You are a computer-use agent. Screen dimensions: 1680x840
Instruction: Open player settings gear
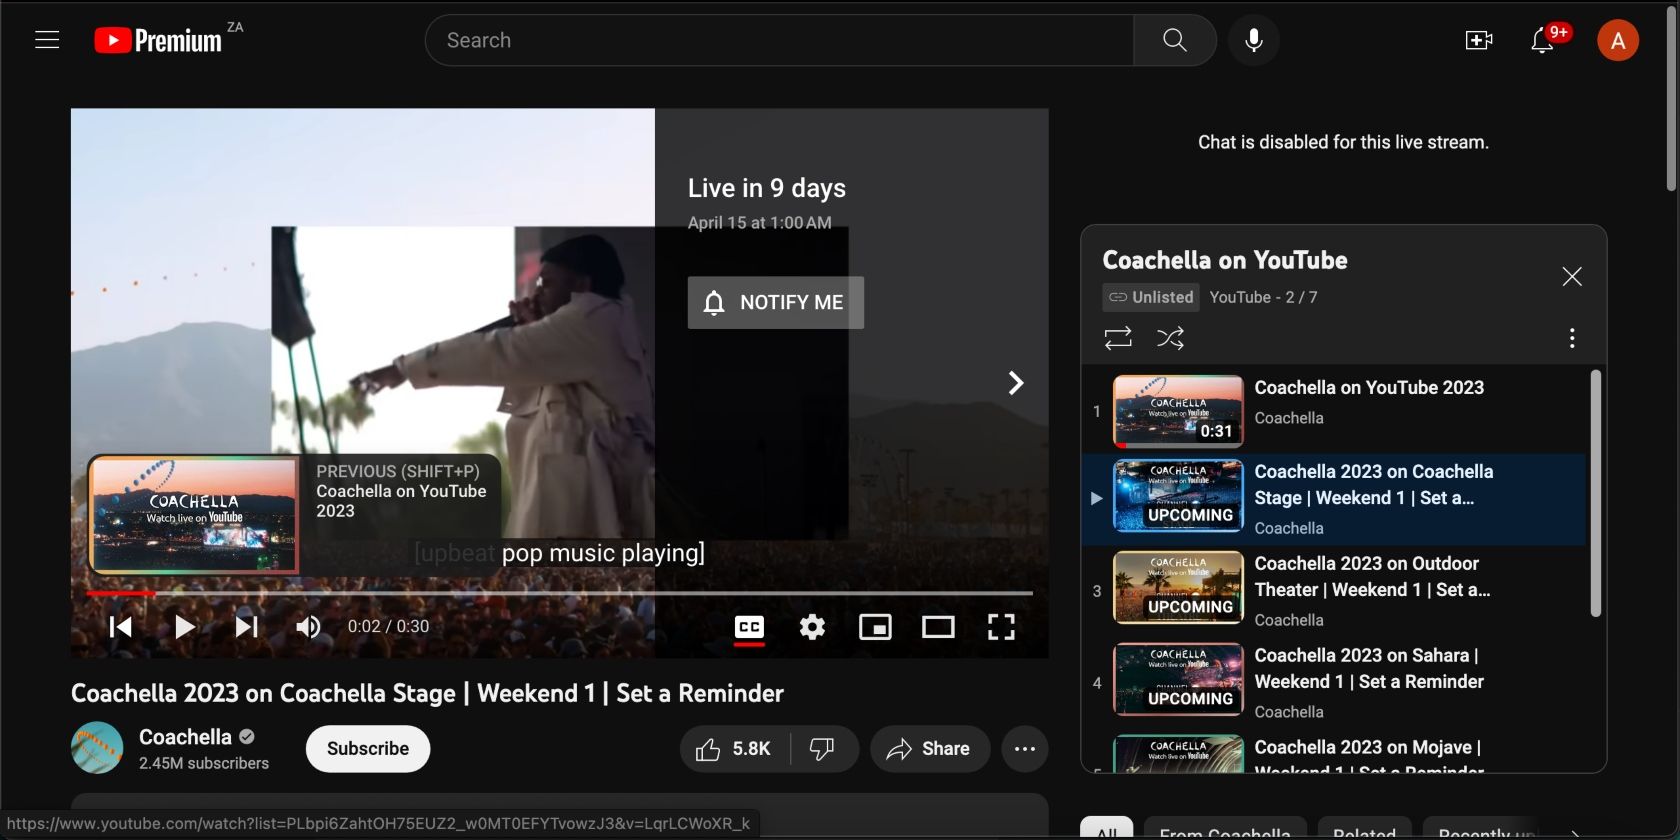[x=812, y=627]
